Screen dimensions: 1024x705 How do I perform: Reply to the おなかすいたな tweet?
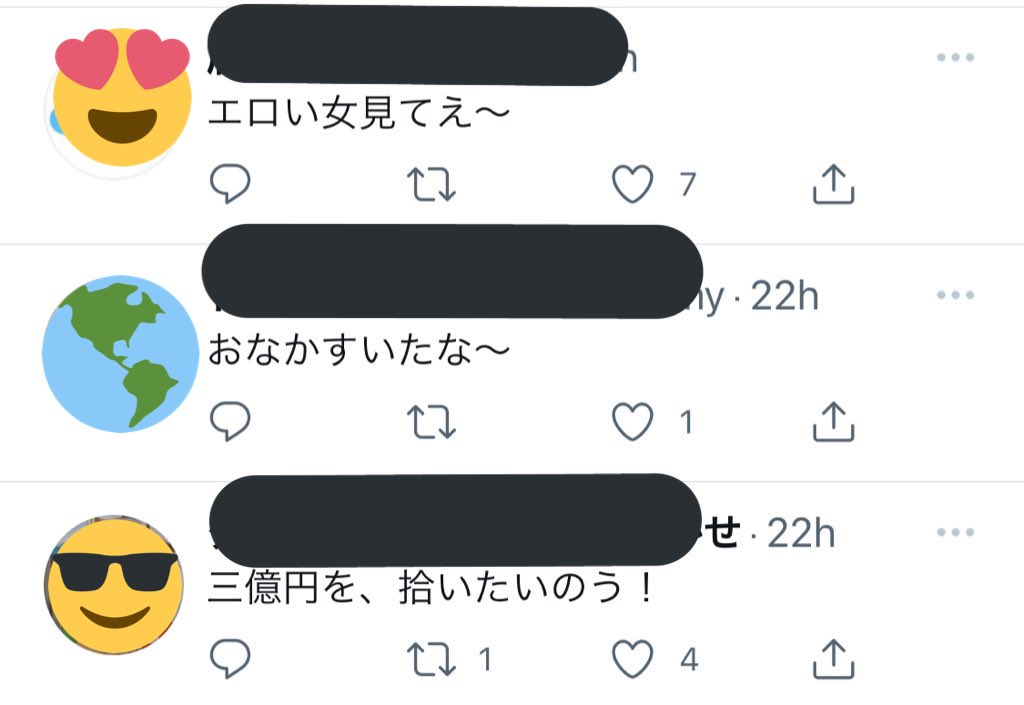pyautogui.click(x=230, y=420)
